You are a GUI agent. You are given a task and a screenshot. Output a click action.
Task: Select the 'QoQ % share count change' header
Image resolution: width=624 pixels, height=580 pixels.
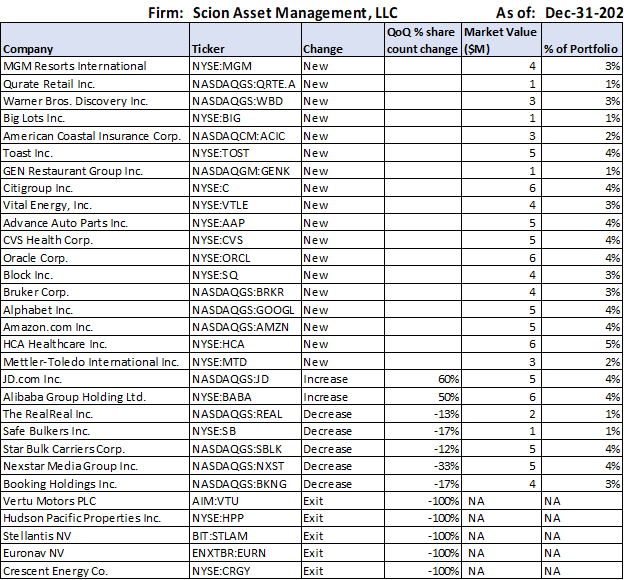pos(423,40)
